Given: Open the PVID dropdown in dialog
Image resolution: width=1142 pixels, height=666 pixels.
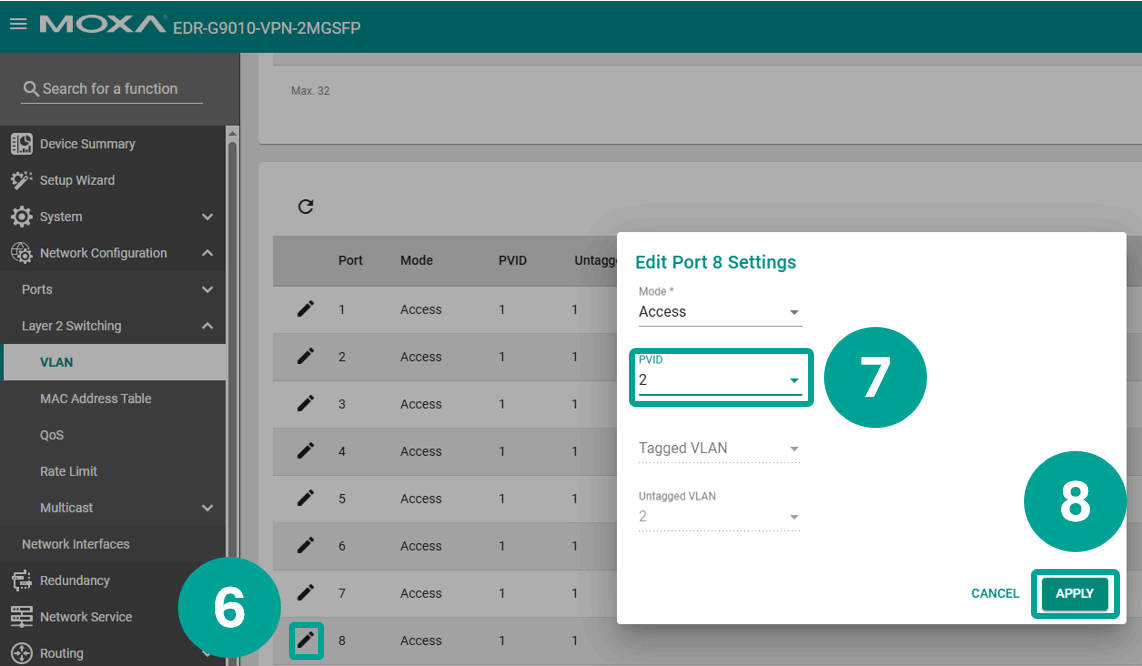Looking at the screenshot, I should 719,380.
